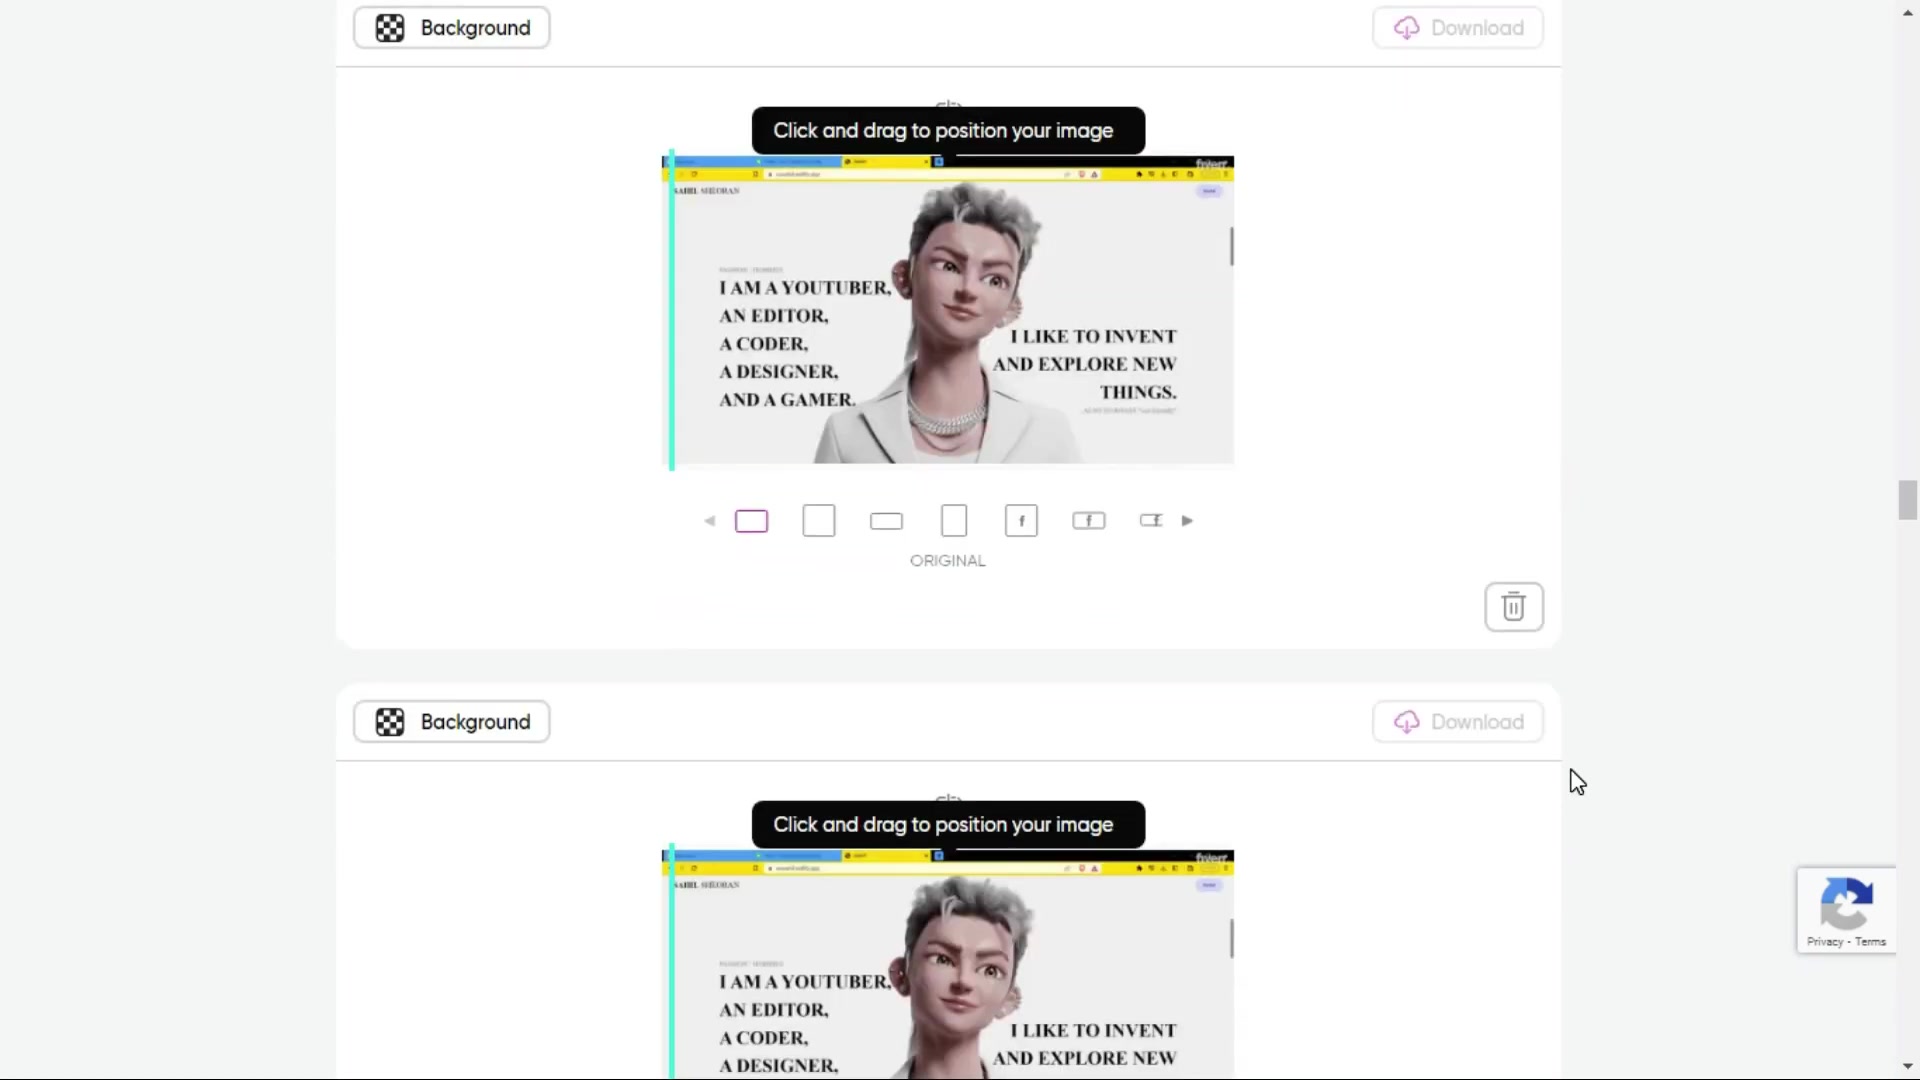
Task: Click the Background button in the lower image card
Action: point(451,722)
